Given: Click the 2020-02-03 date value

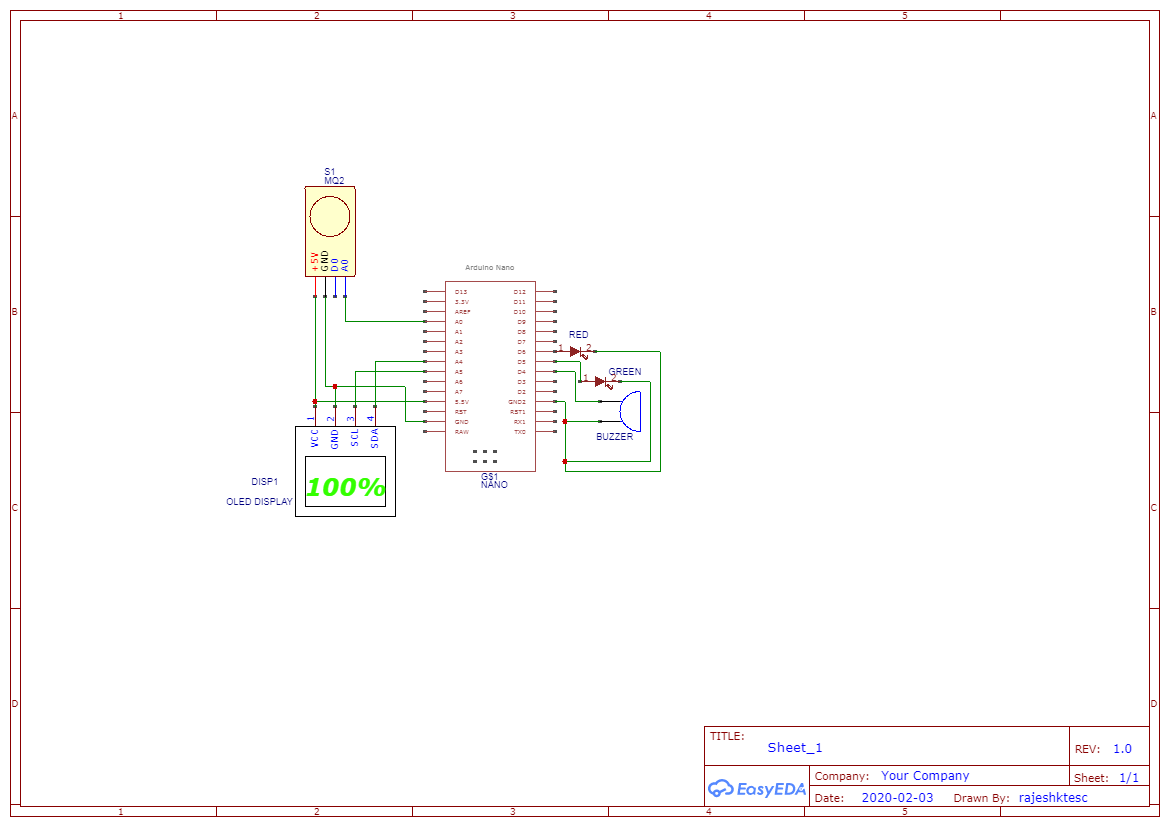Looking at the screenshot, I should coord(897,798).
